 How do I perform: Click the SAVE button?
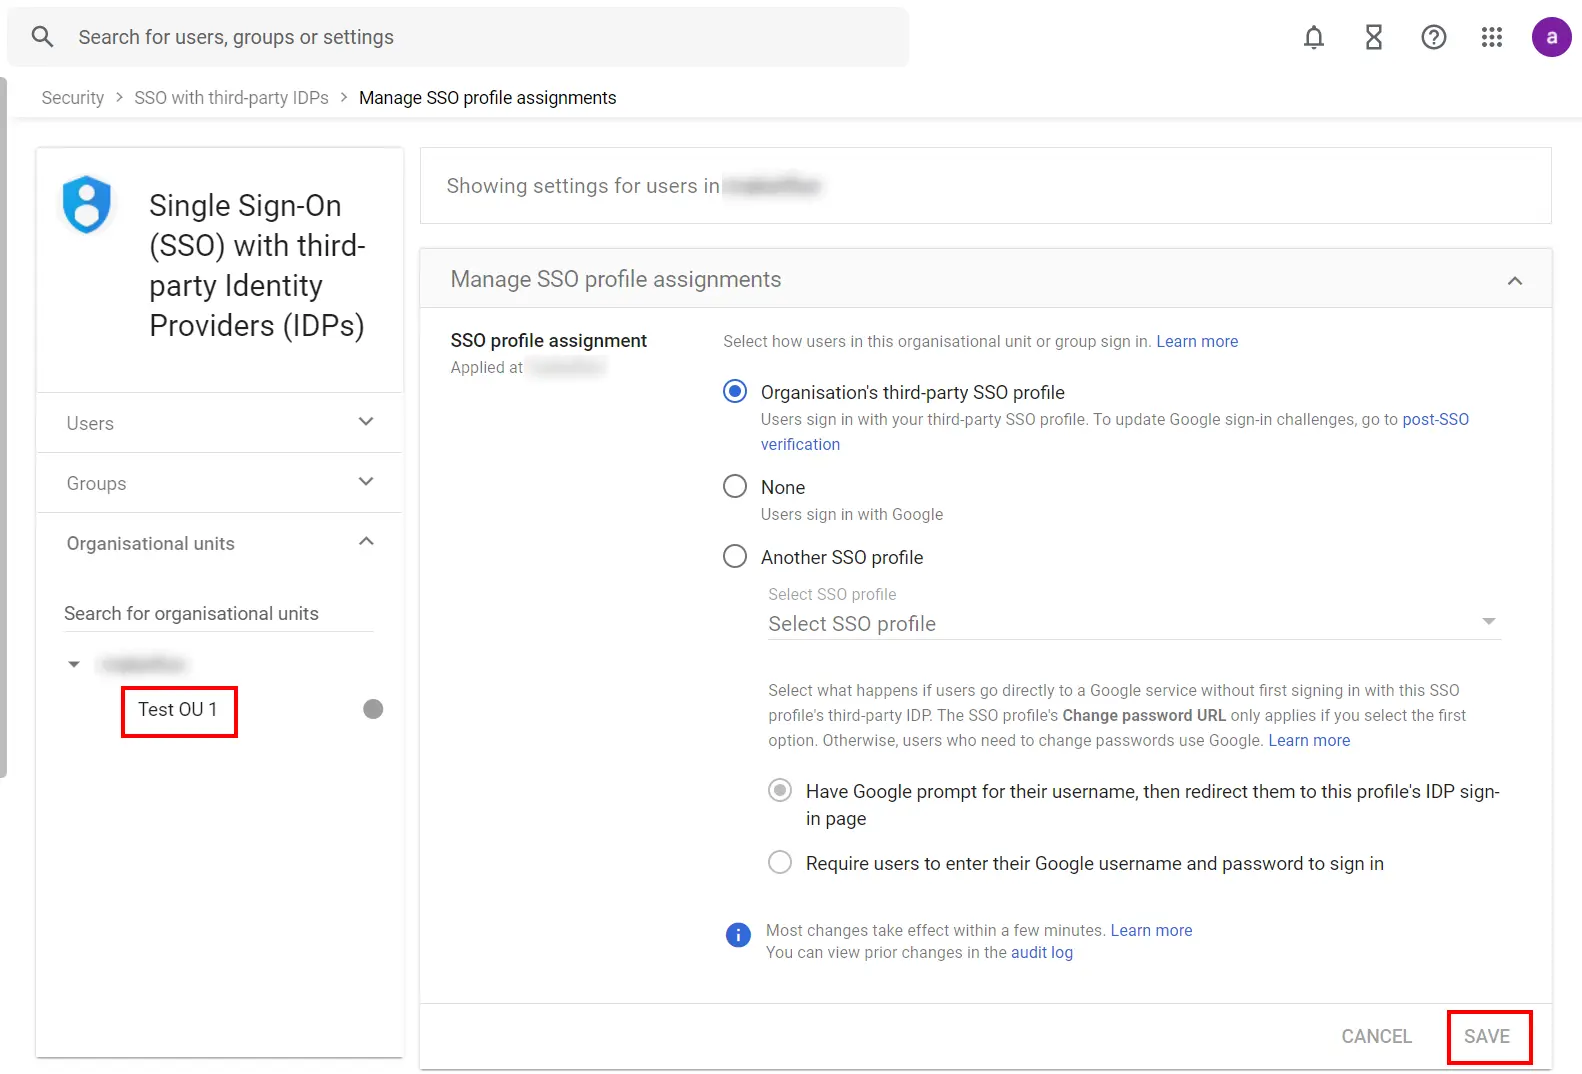point(1487,1036)
